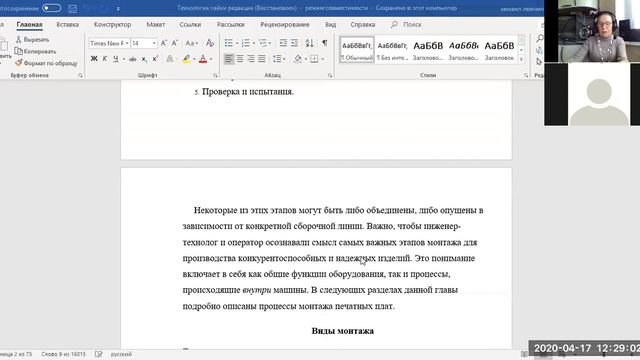
Task: Toggle justify alignment
Action: coord(262,59)
